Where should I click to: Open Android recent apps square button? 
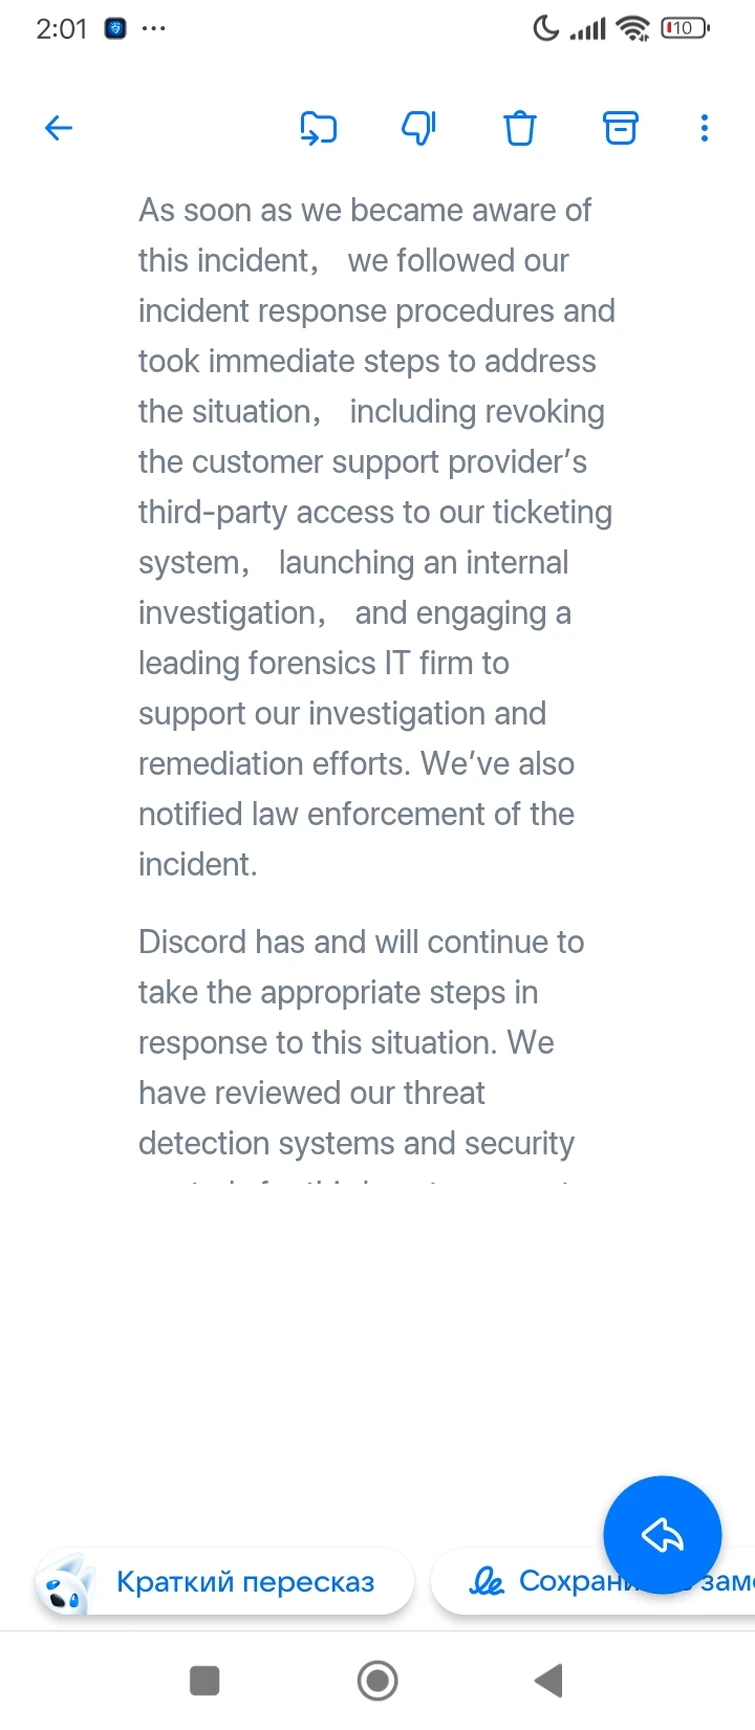[x=204, y=1680]
